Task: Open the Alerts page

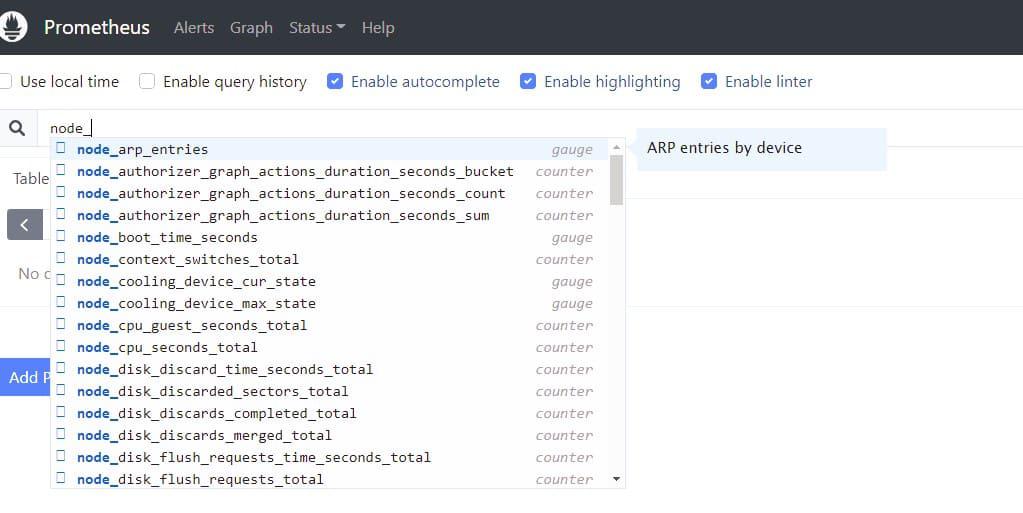Action: click(x=194, y=28)
